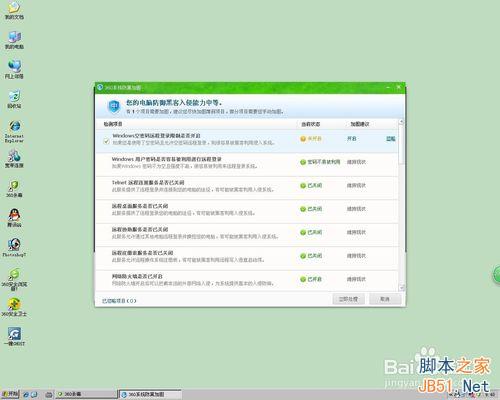Screen dimensions: 500x400
Task: Open the 开始 Start button
Action: [x=10, y=394]
